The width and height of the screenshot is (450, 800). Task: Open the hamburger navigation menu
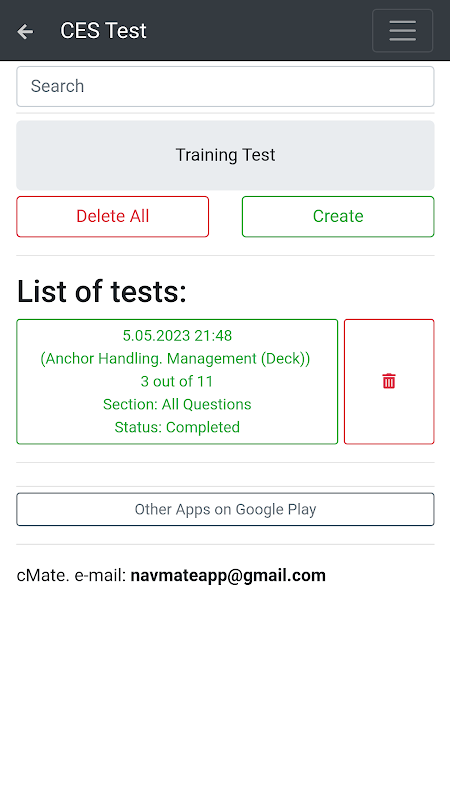click(403, 31)
